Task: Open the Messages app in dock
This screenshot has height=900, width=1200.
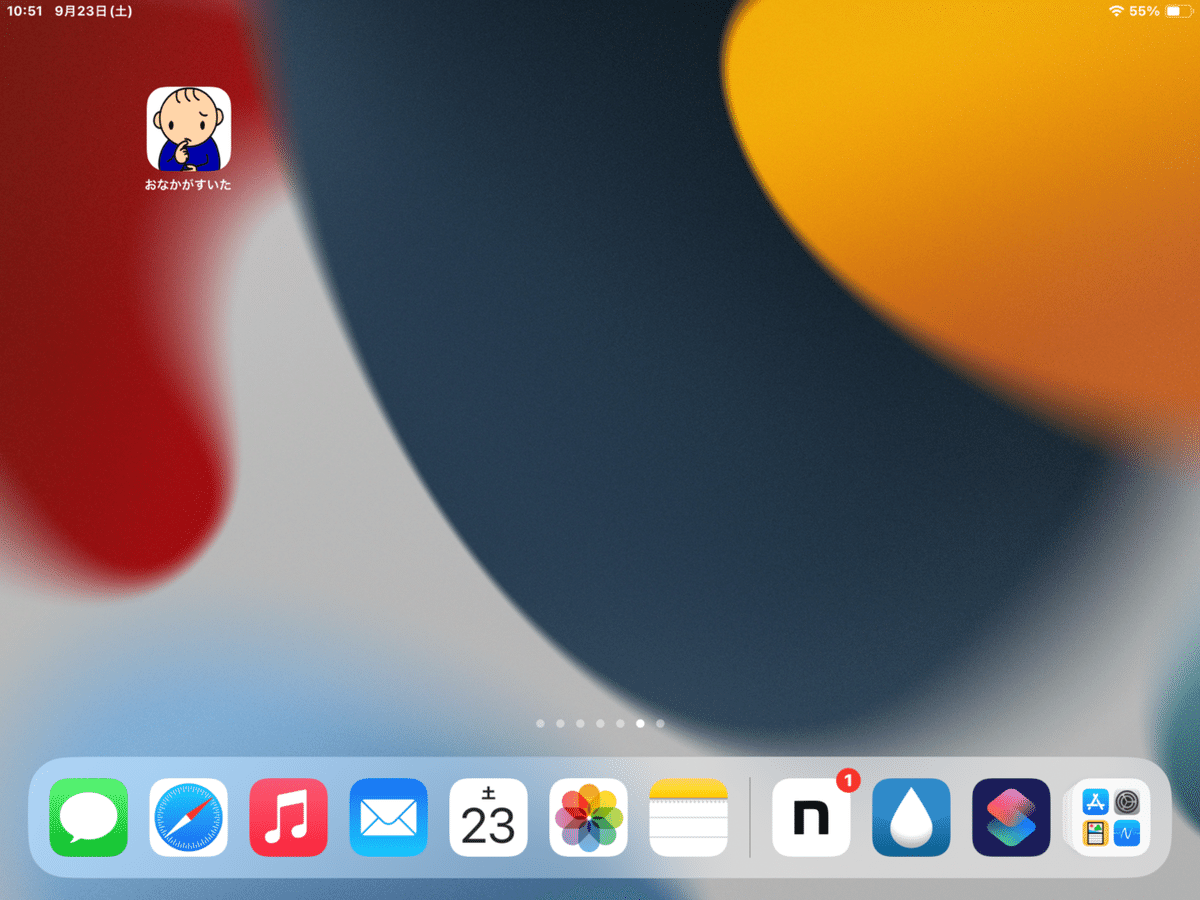Action: [x=89, y=817]
